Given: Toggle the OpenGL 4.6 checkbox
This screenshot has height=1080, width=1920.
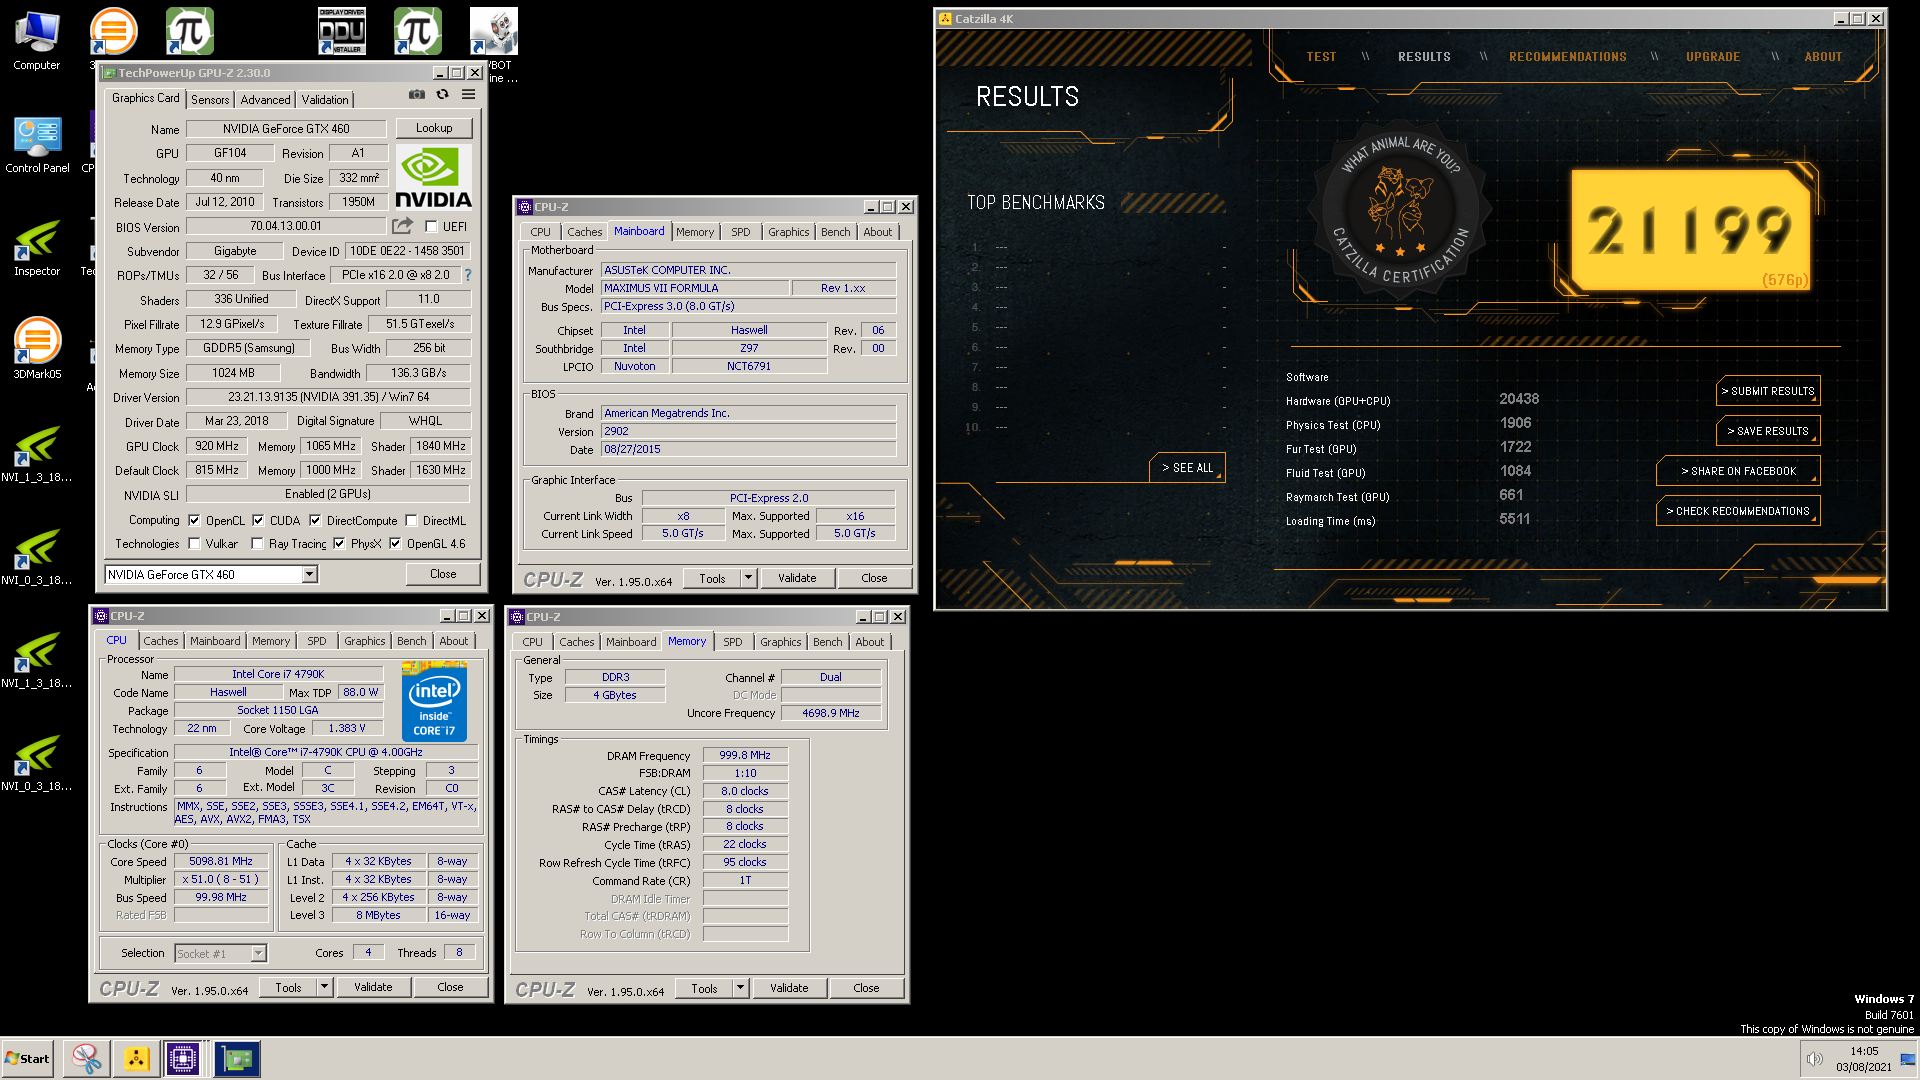Looking at the screenshot, I should click(395, 544).
